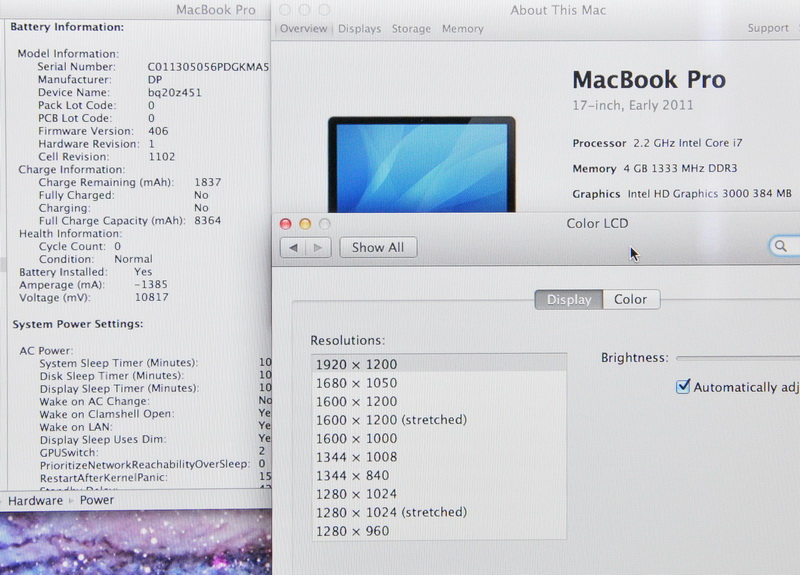The width and height of the screenshot is (800, 575).
Task: Select 1344 × 1008 resolution
Action: [439, 457]
